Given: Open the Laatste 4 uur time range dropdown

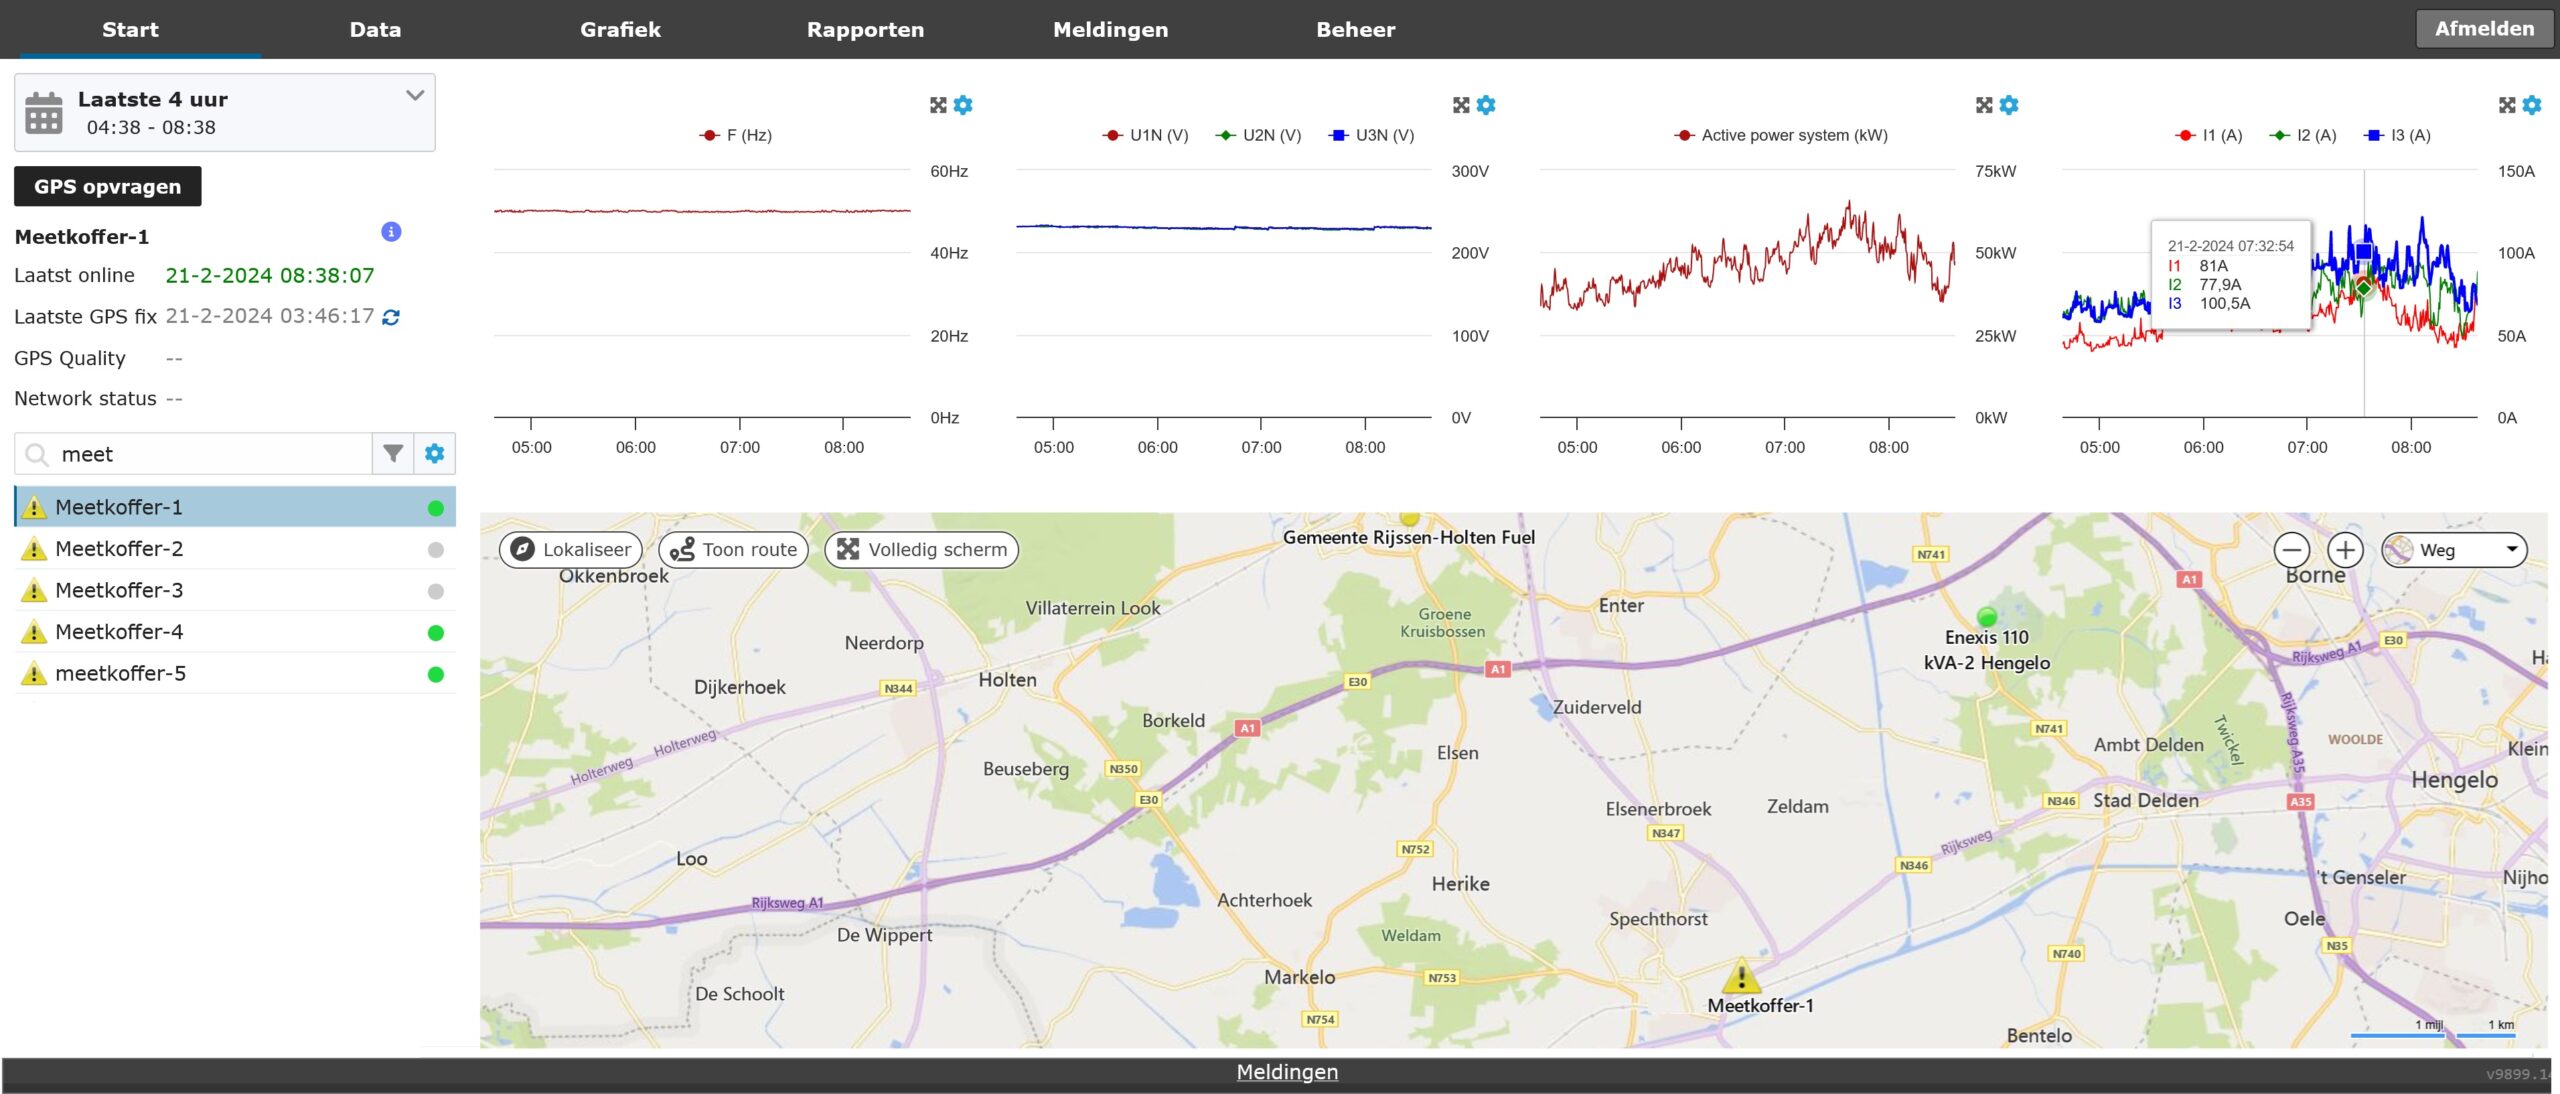Looking at the screenshot, I should point(225,112).
